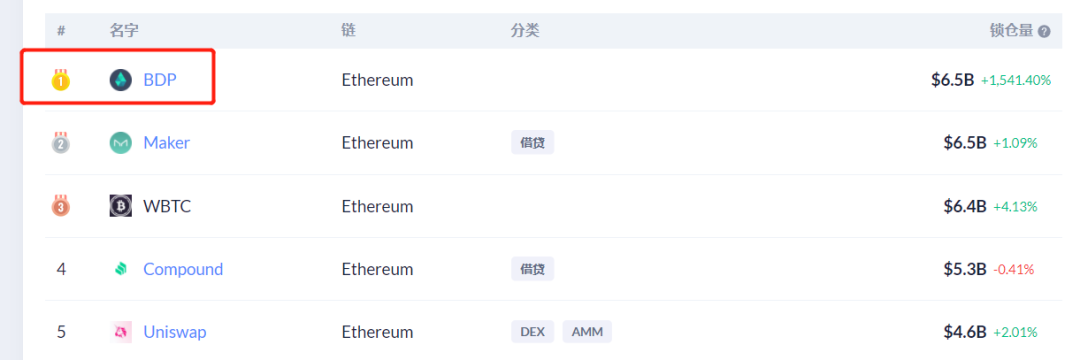The width and height of the screenshot is (1080, 360).
Task: Click the 名字 column header
Action: click(125, 31)
